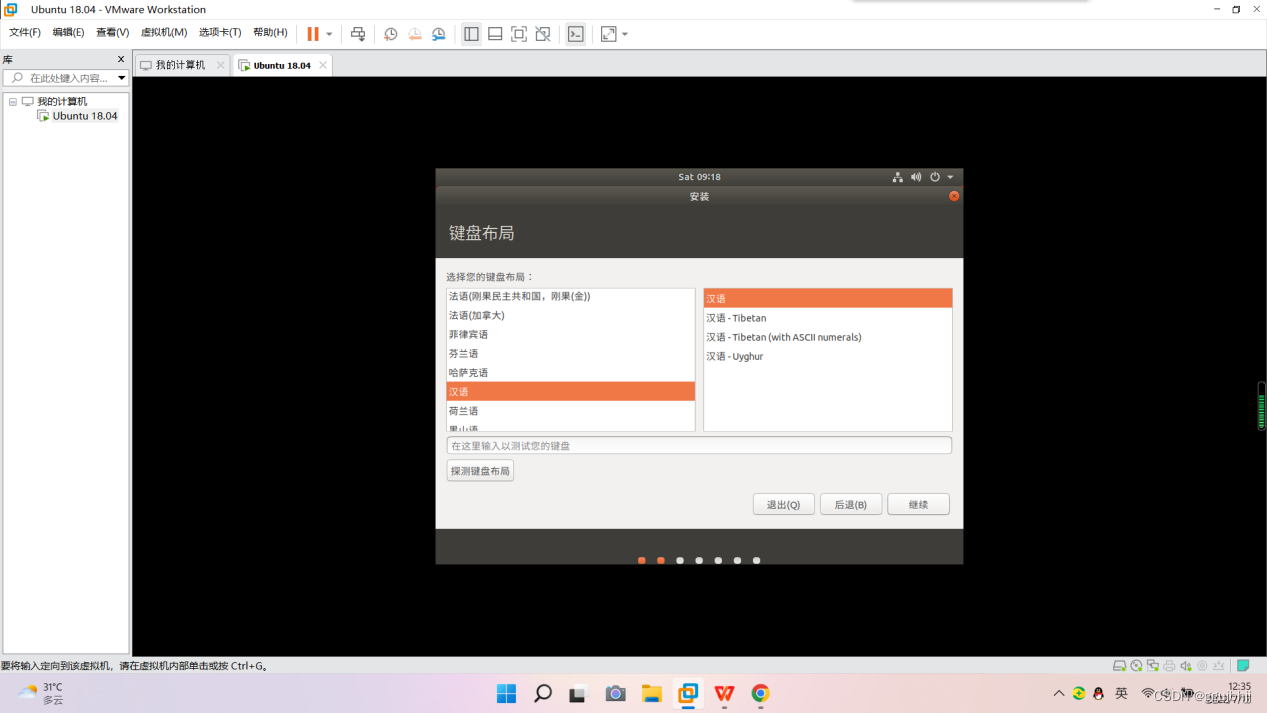Viewport: 1267px width, 713px height.
Task: Click the Ubuntu network icon in top bar
Action: 897,177
